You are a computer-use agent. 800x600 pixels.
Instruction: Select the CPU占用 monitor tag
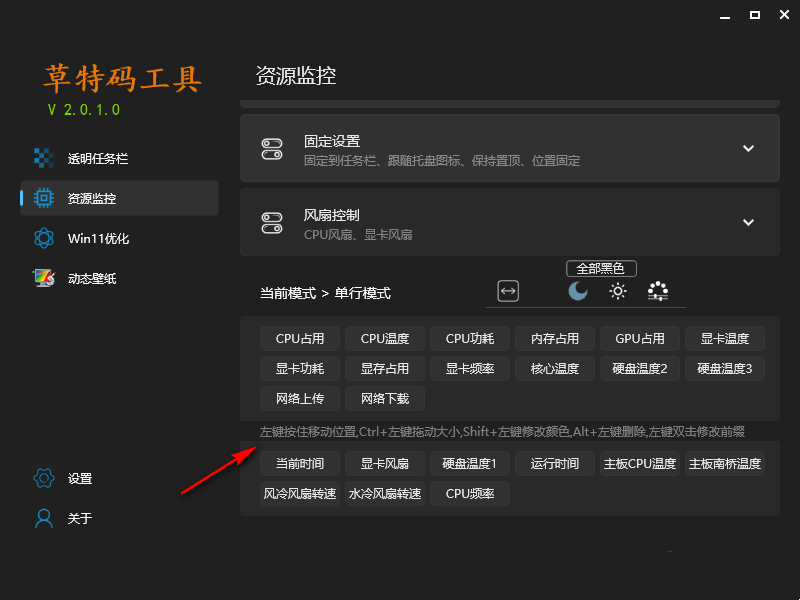point(299,338)
